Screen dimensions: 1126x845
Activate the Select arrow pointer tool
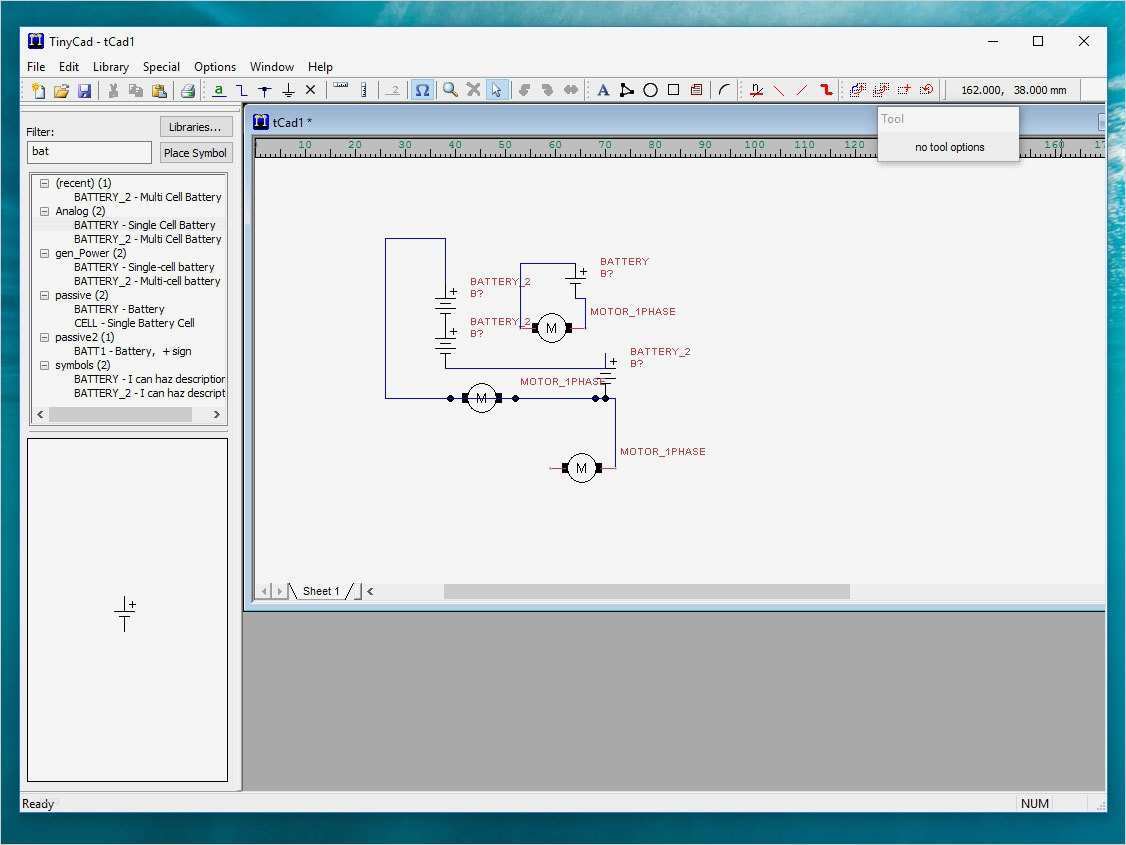click(x=496, y=90)
